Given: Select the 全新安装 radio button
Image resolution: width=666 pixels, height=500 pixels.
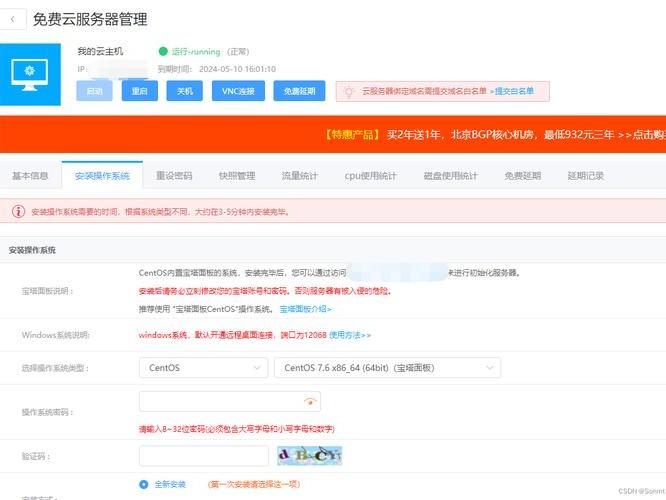Looking at the screenshot, I should 144,484.
